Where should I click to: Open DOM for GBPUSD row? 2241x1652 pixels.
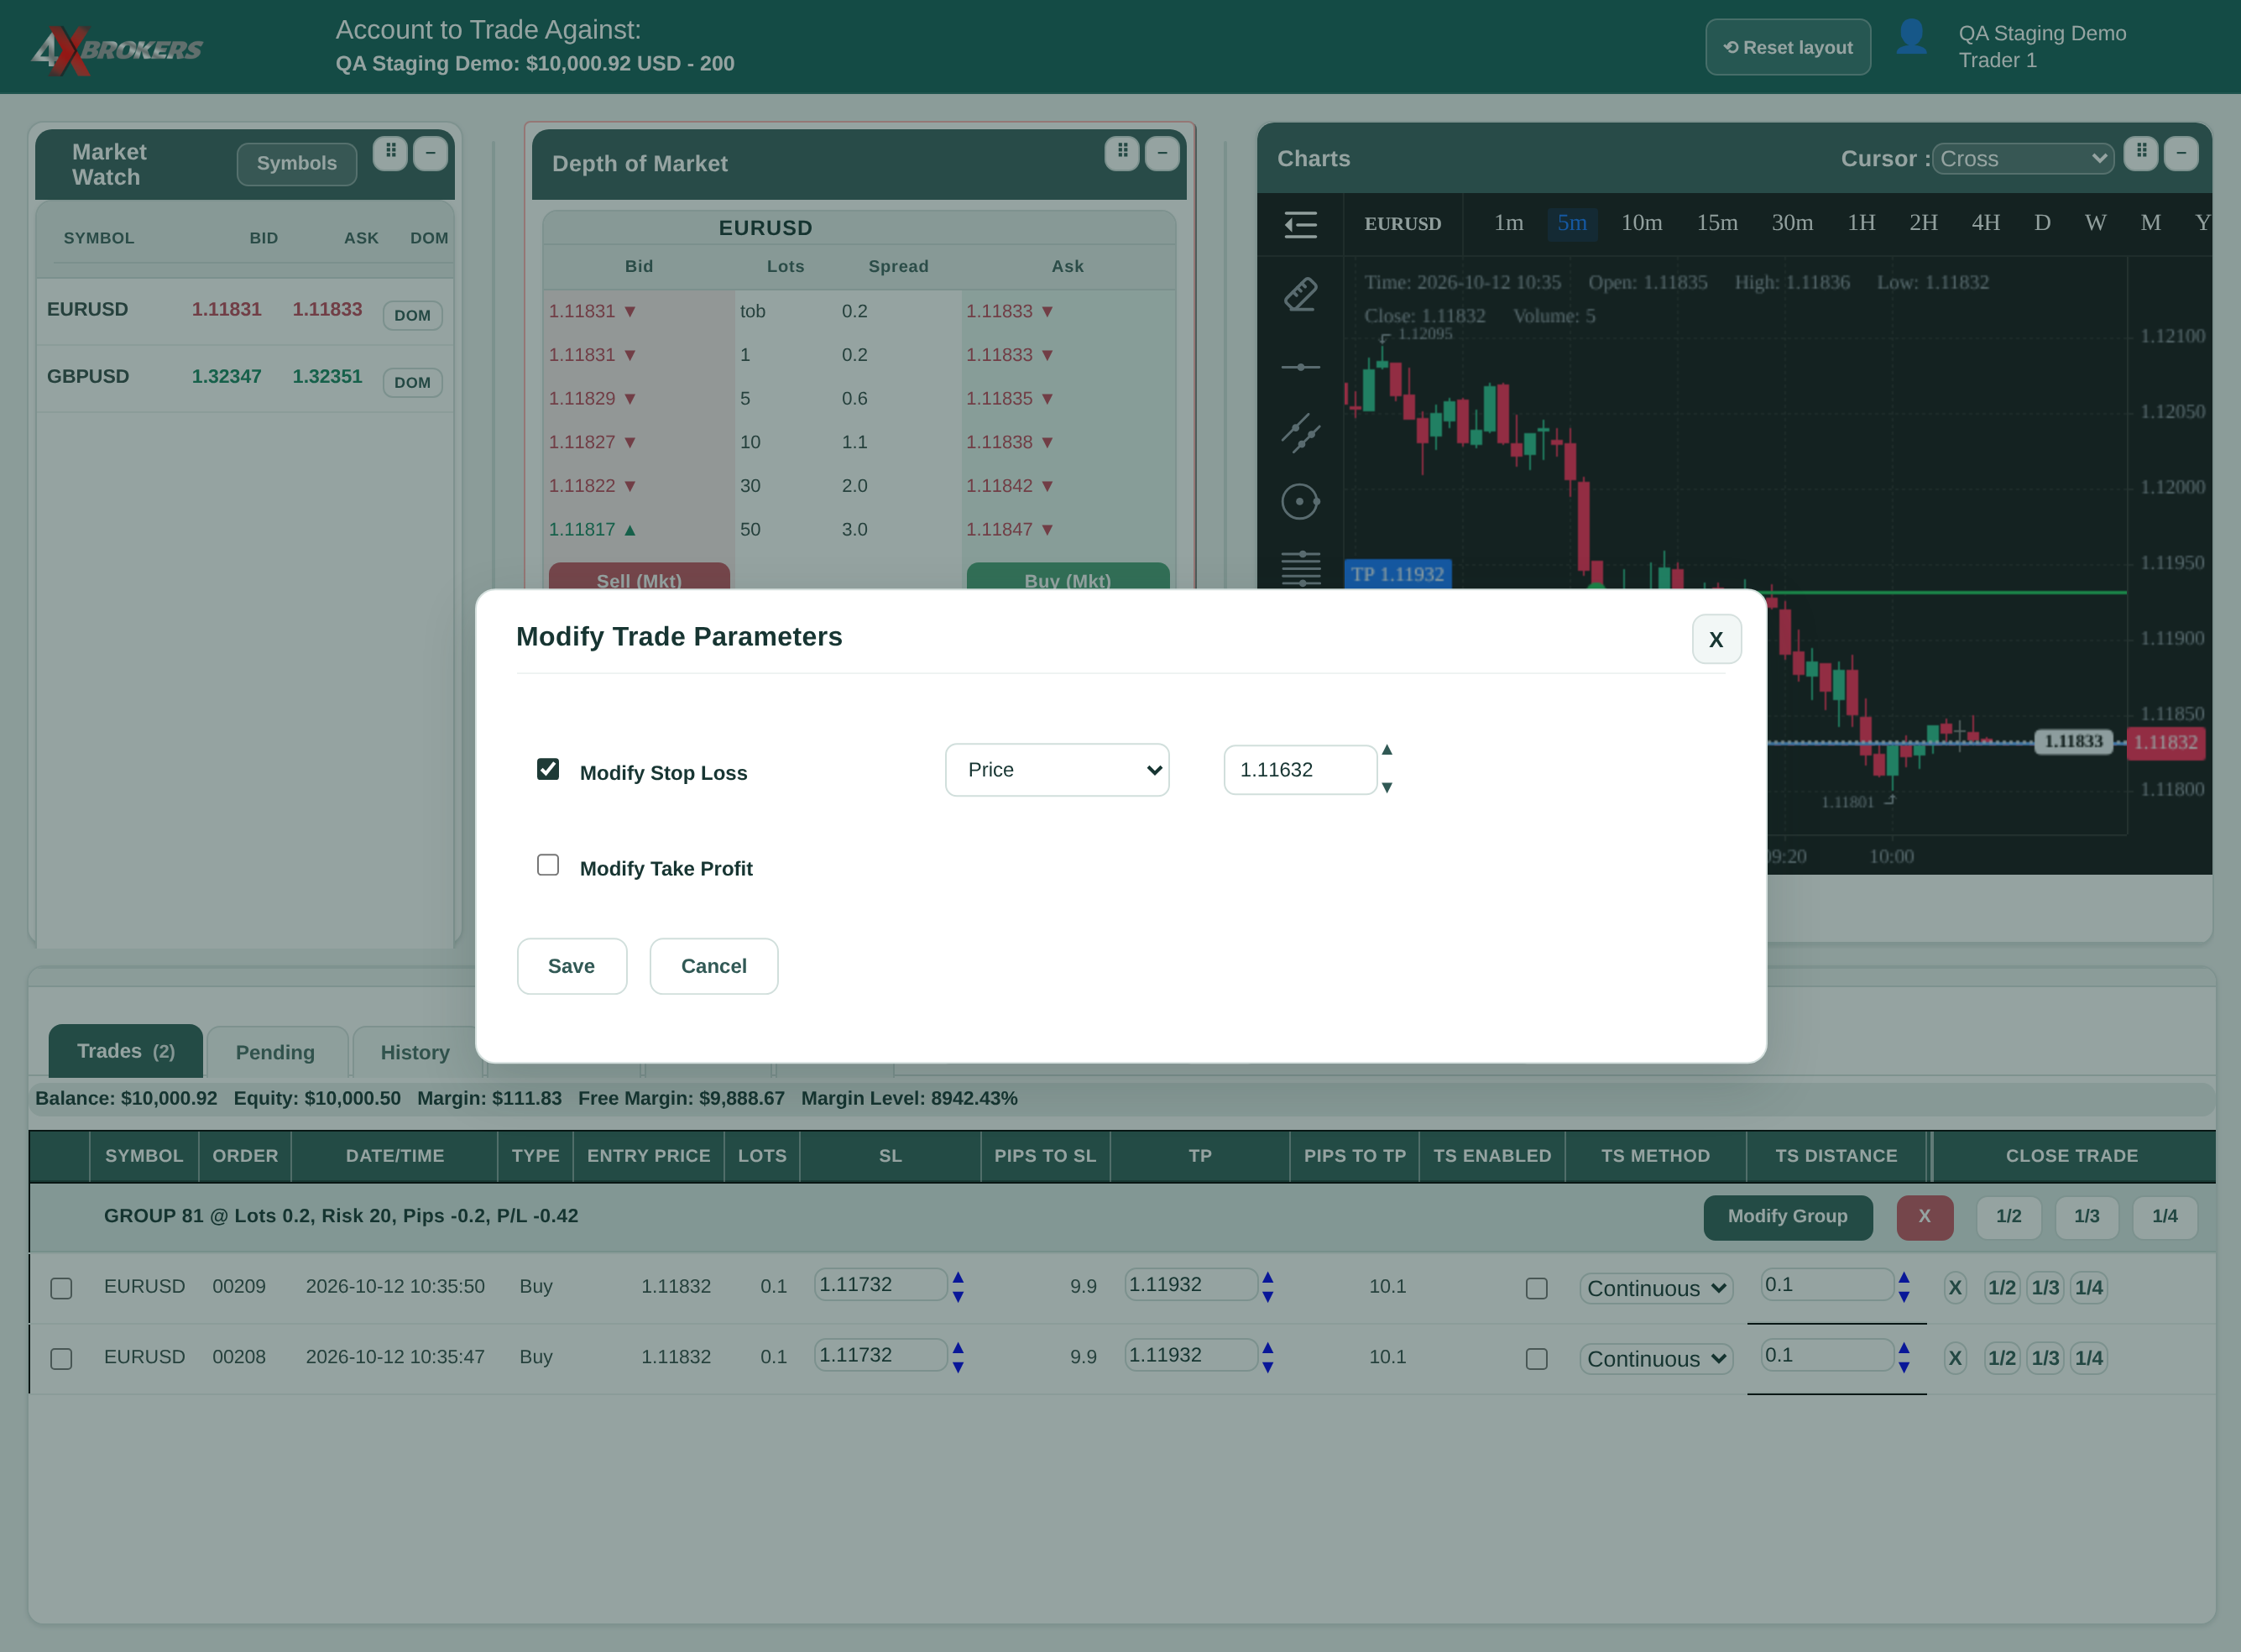coord(413,383)
